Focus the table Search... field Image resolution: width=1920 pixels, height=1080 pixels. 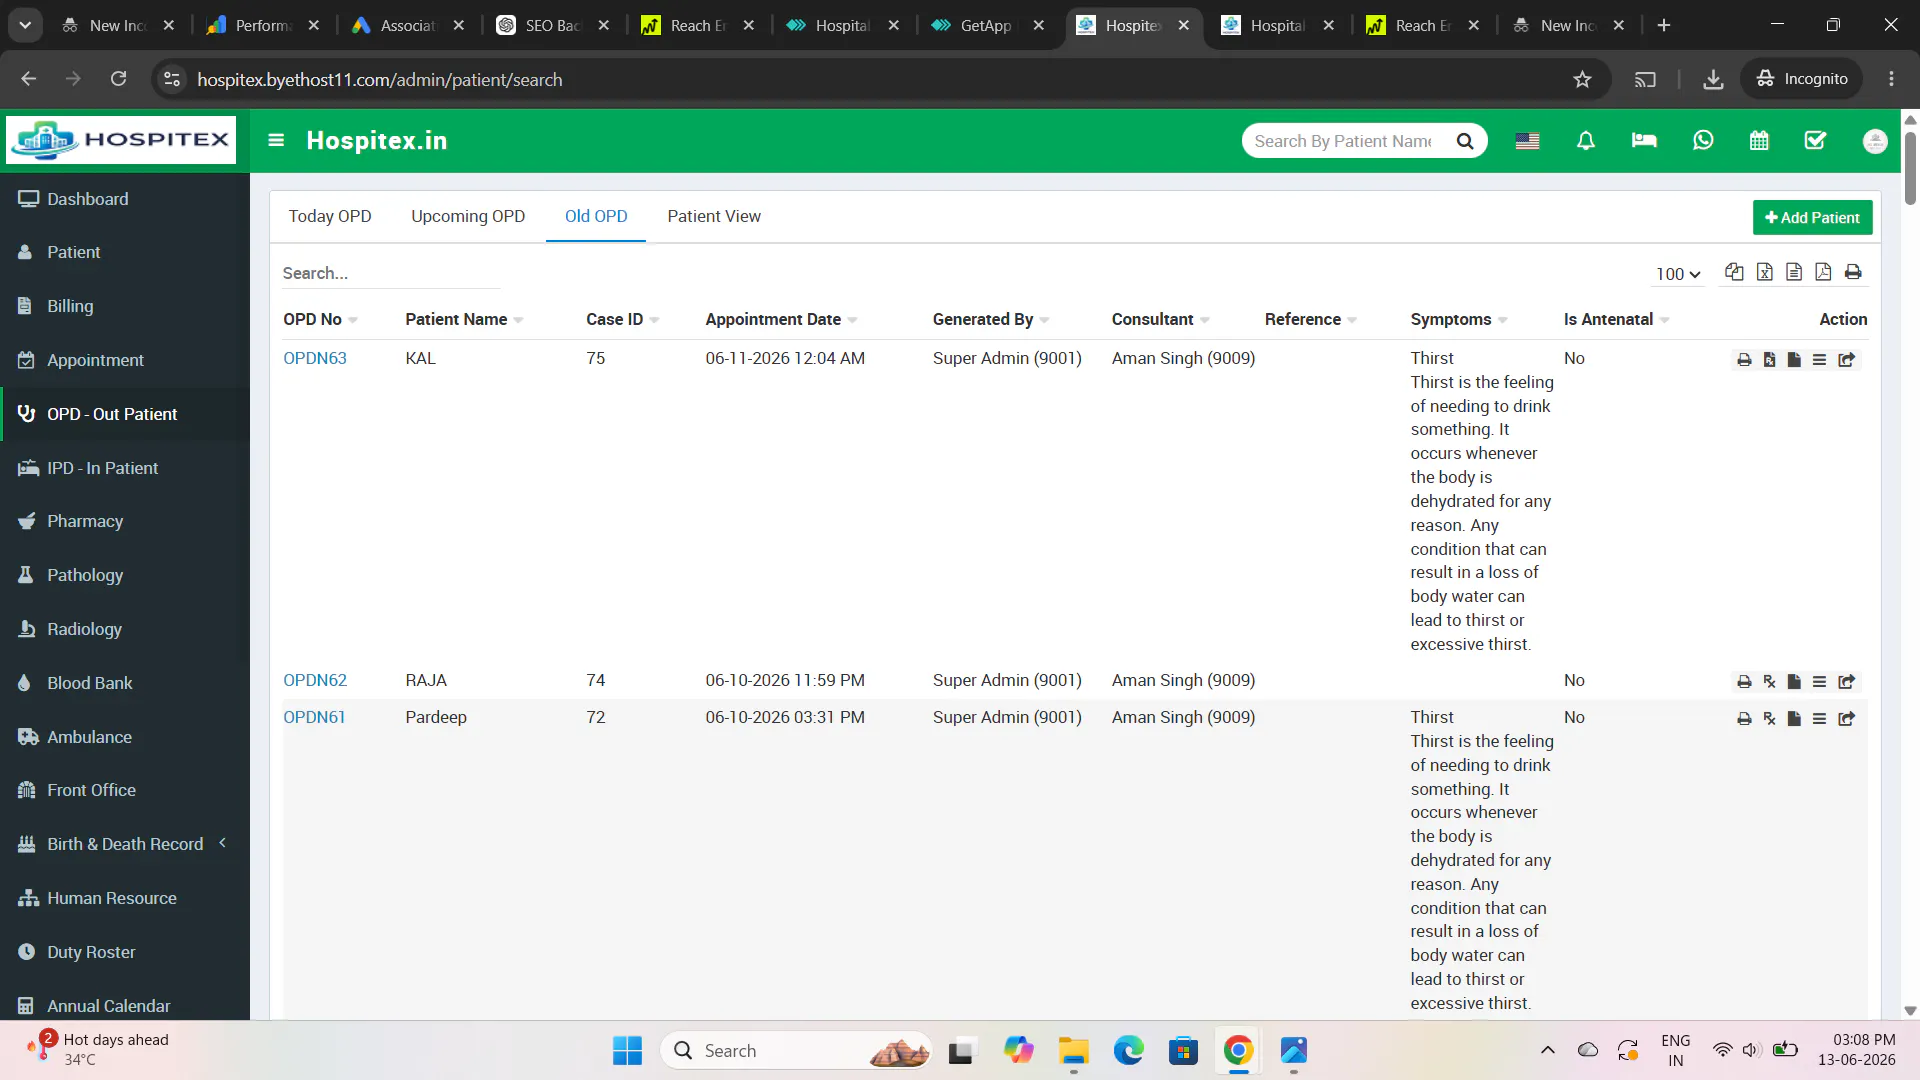point(391,273)
